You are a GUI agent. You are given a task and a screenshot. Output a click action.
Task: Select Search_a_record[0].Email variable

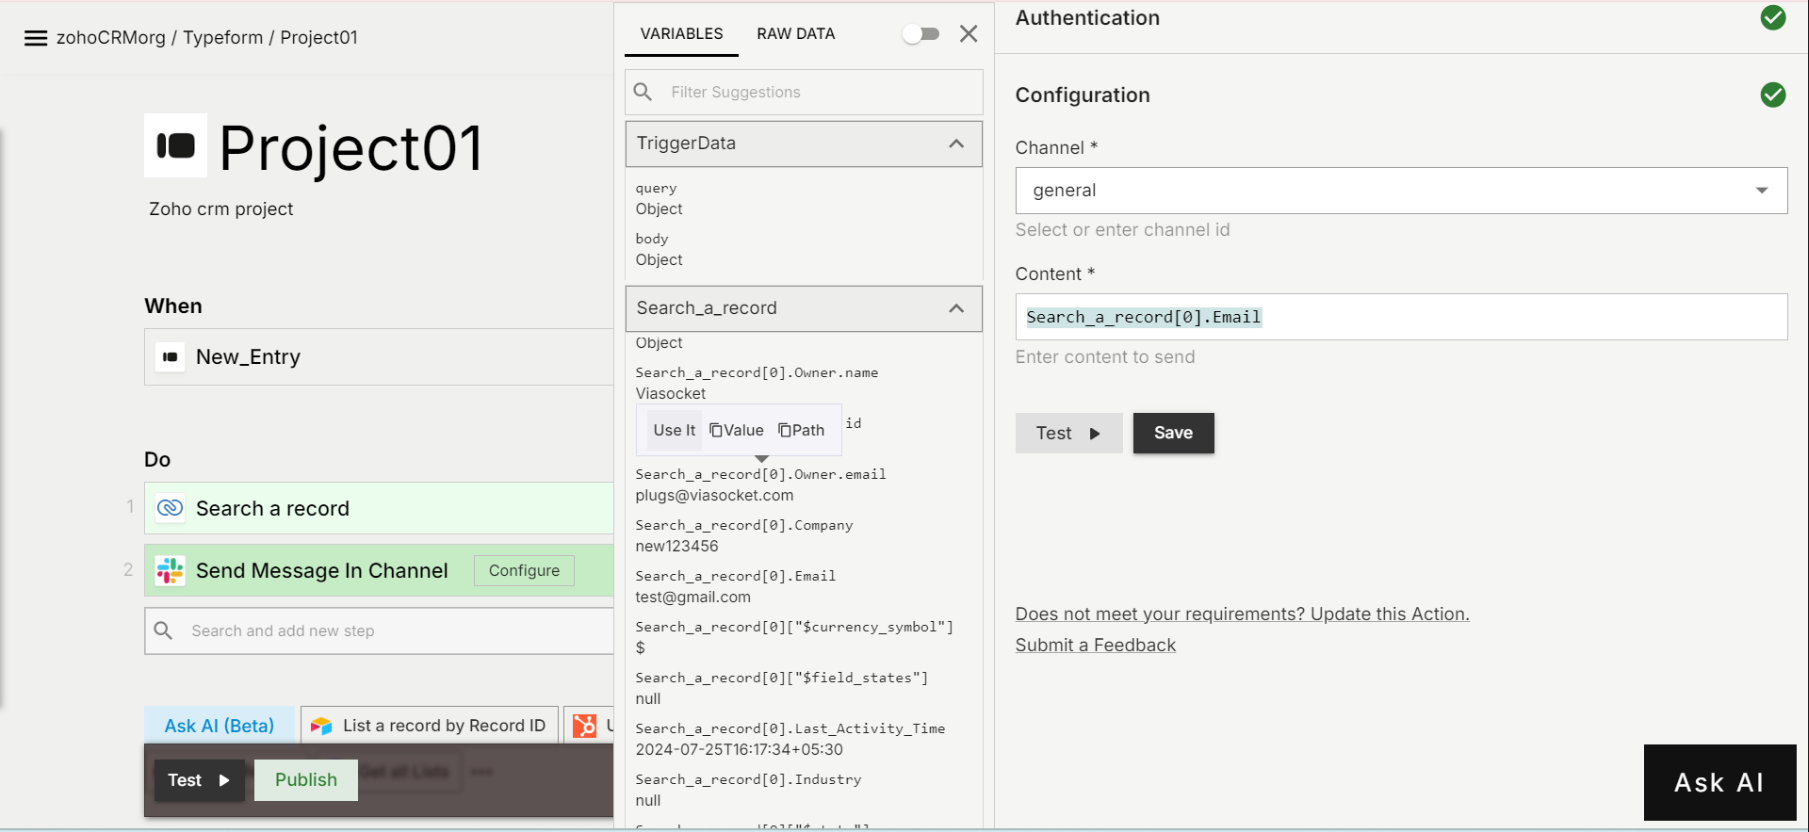click(x=736, y=577)
